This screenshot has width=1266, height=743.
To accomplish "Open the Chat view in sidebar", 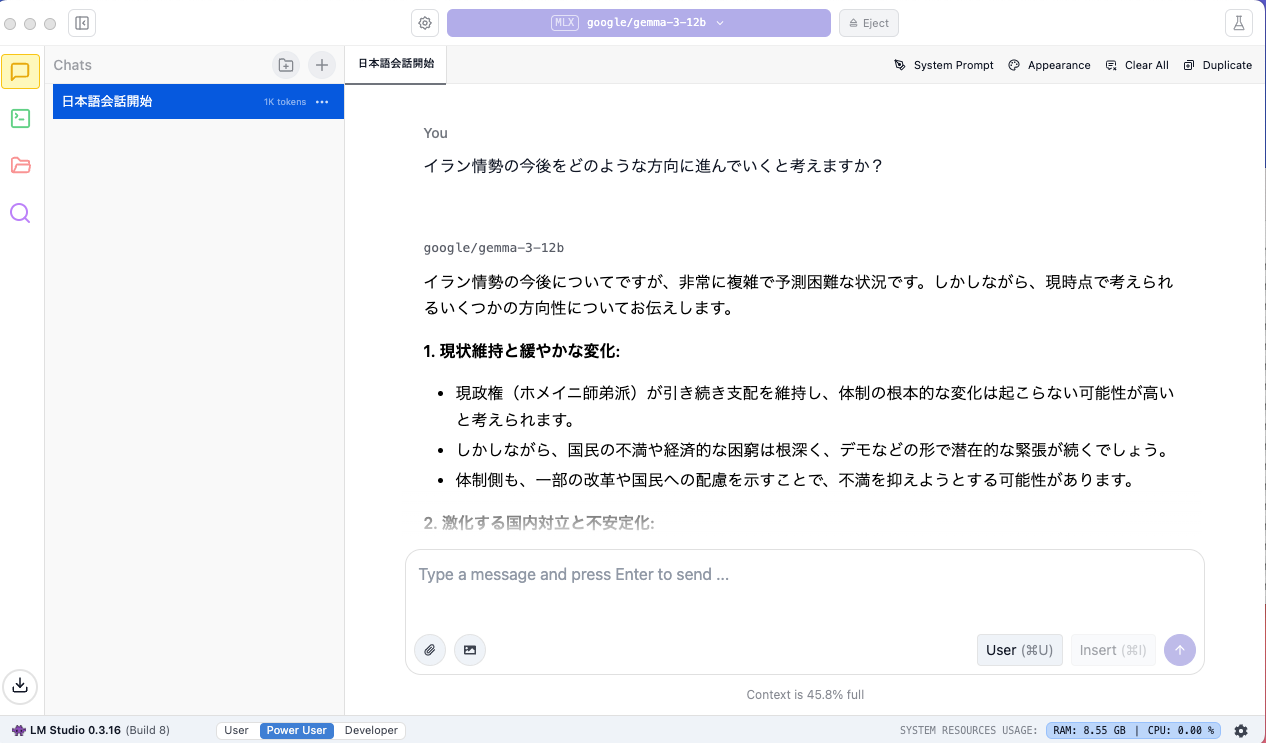I will (x=21, y=71).
